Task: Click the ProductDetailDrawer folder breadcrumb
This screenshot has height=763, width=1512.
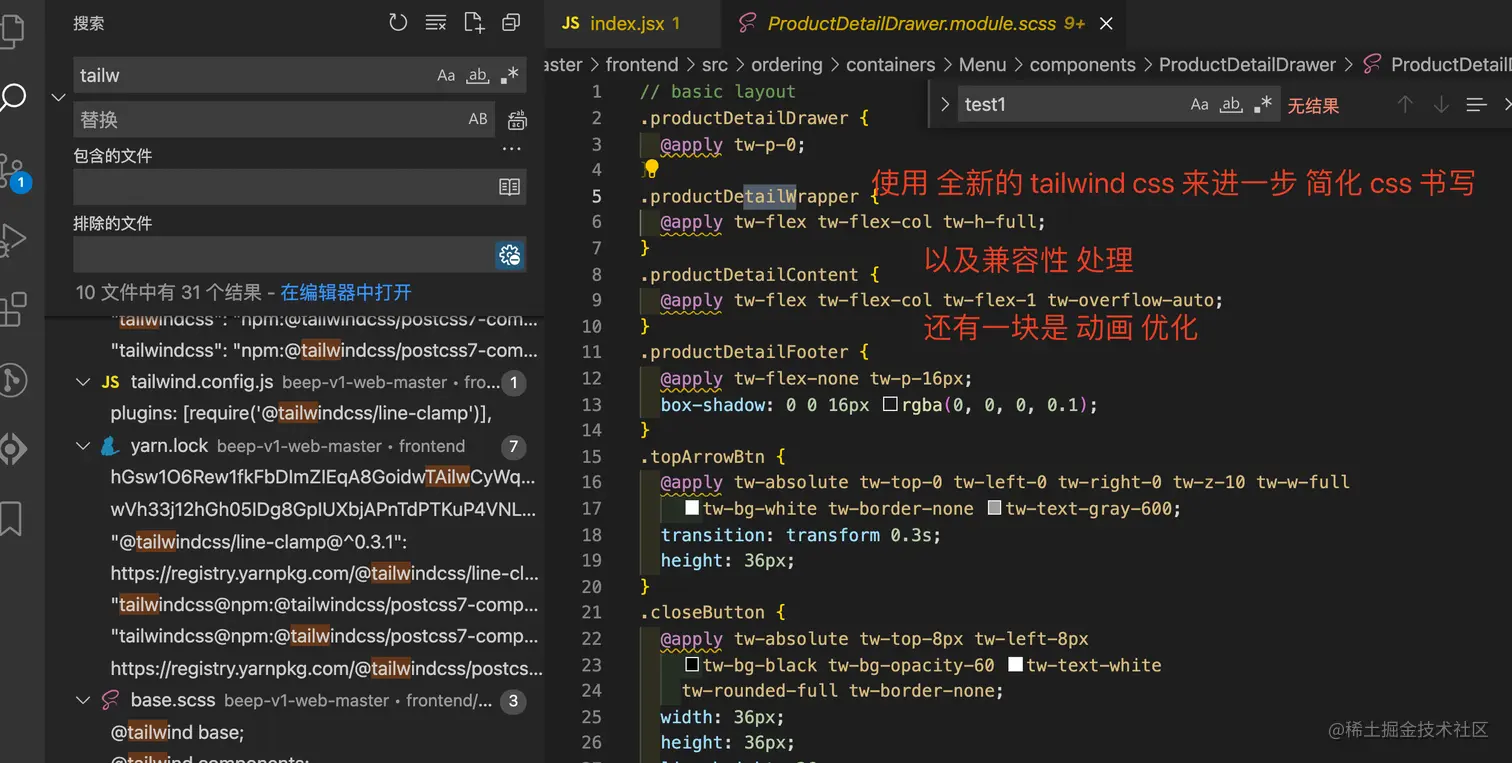Action: point(1247,65)
